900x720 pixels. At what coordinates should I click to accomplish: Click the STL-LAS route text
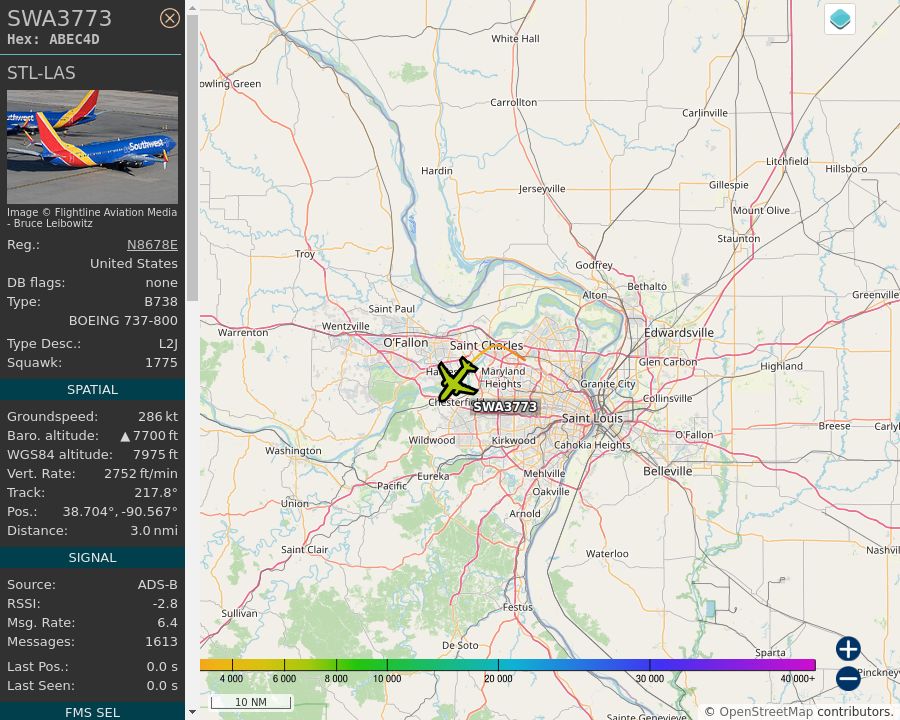(x=41, y=72)
